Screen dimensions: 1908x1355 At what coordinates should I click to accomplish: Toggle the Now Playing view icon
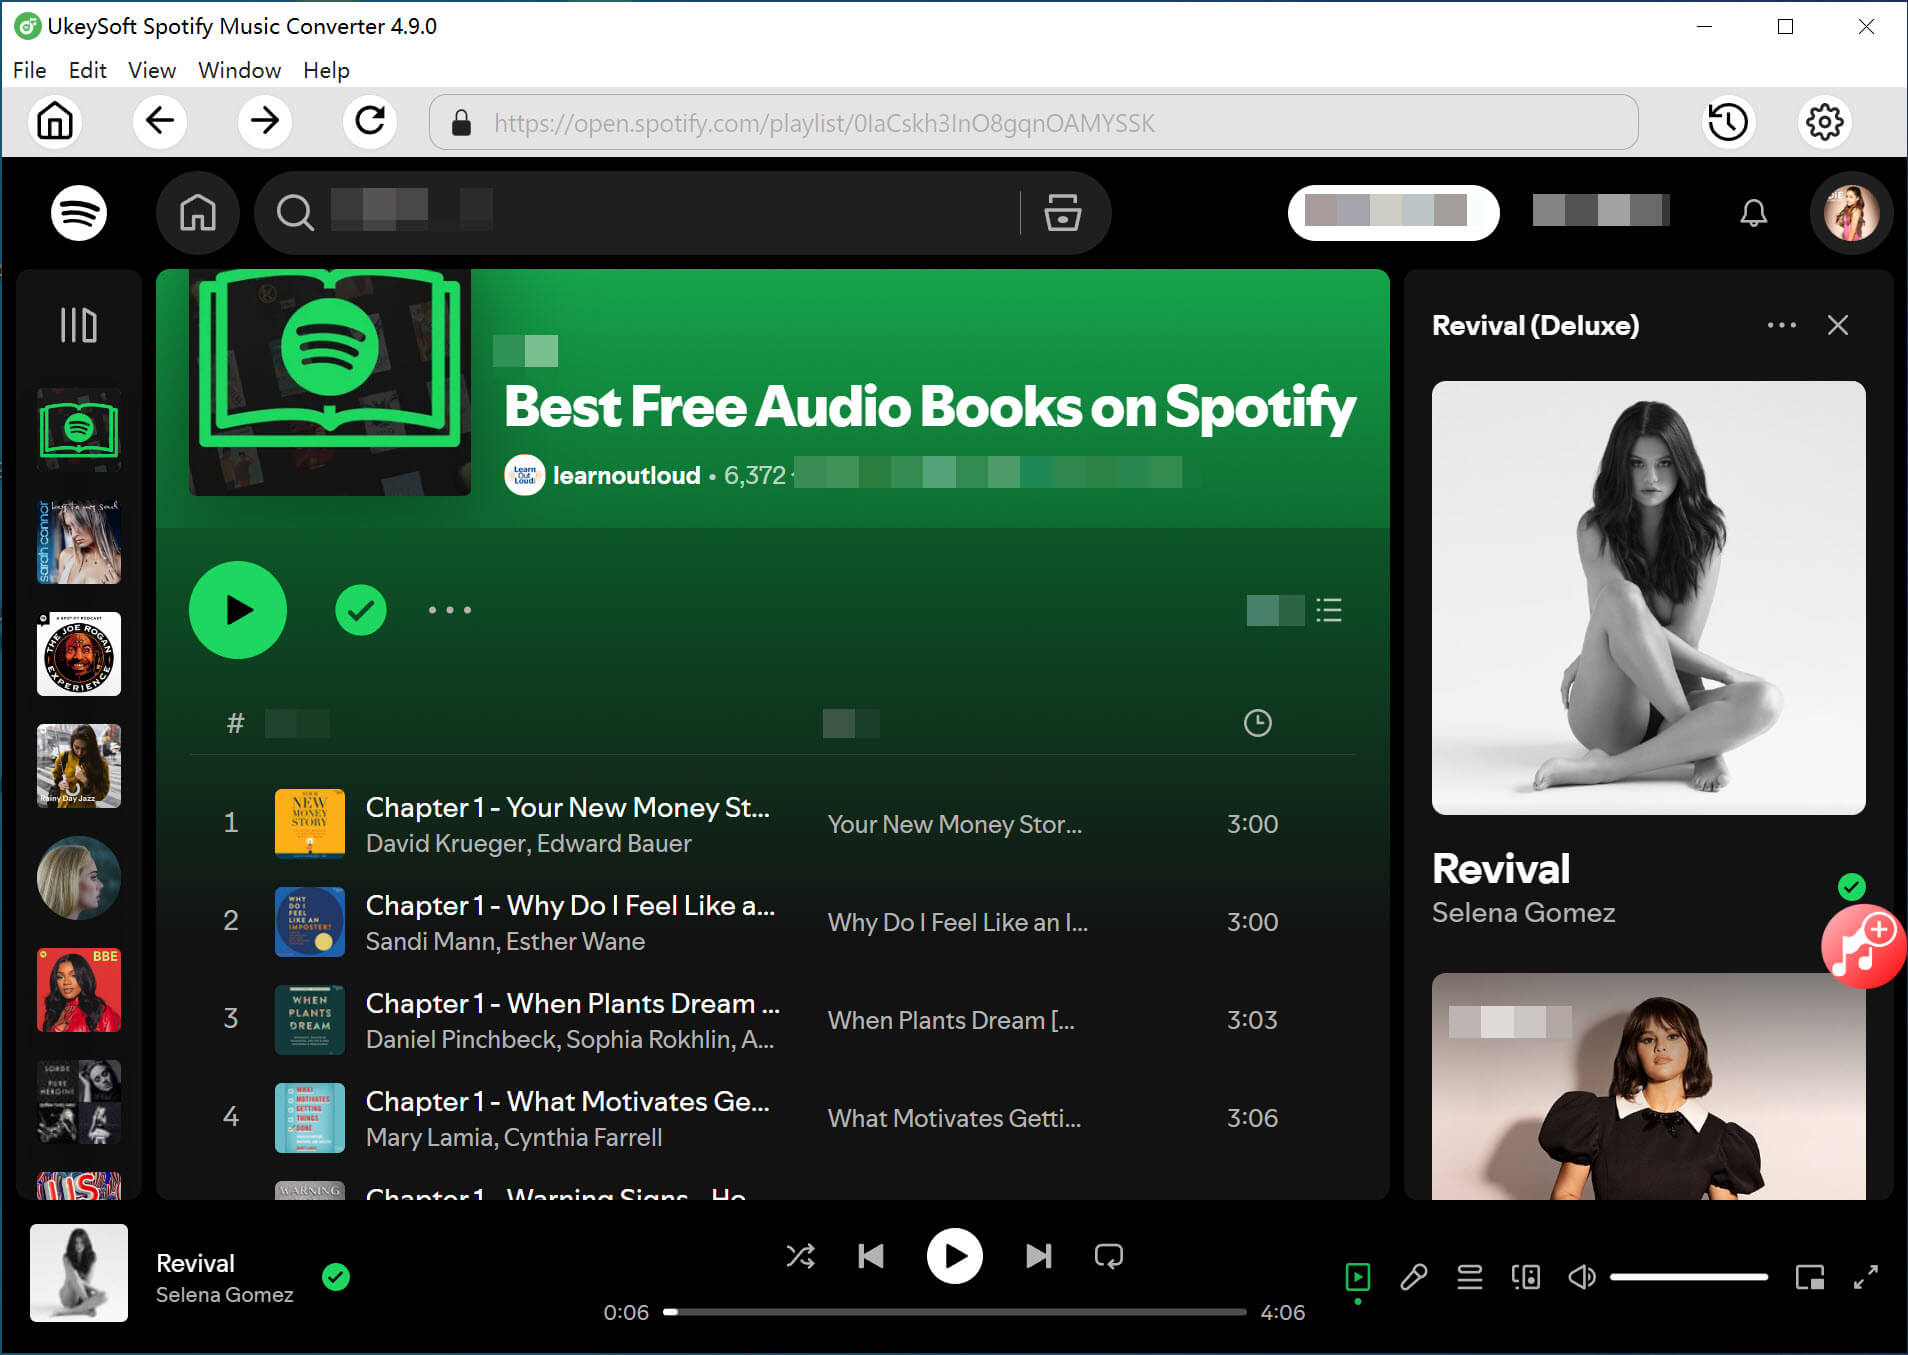tap(1357, 1277)
